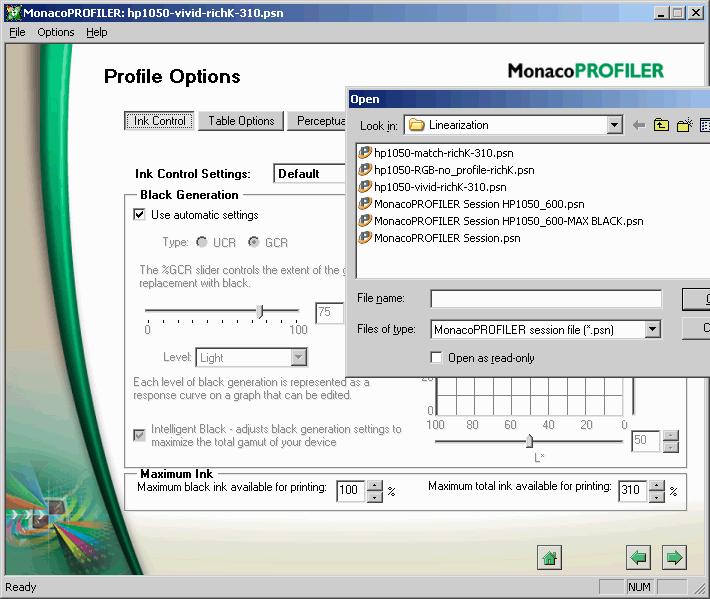This screenshot has height=599, width=710.
Task: Switch to Ink Control tab
Action: point(159,121)
